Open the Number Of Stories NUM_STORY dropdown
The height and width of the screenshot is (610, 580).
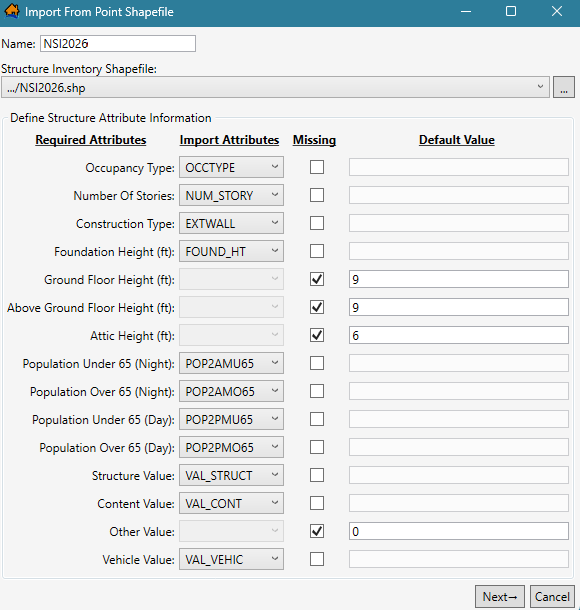pyautogui.click(x=231, y=195)
